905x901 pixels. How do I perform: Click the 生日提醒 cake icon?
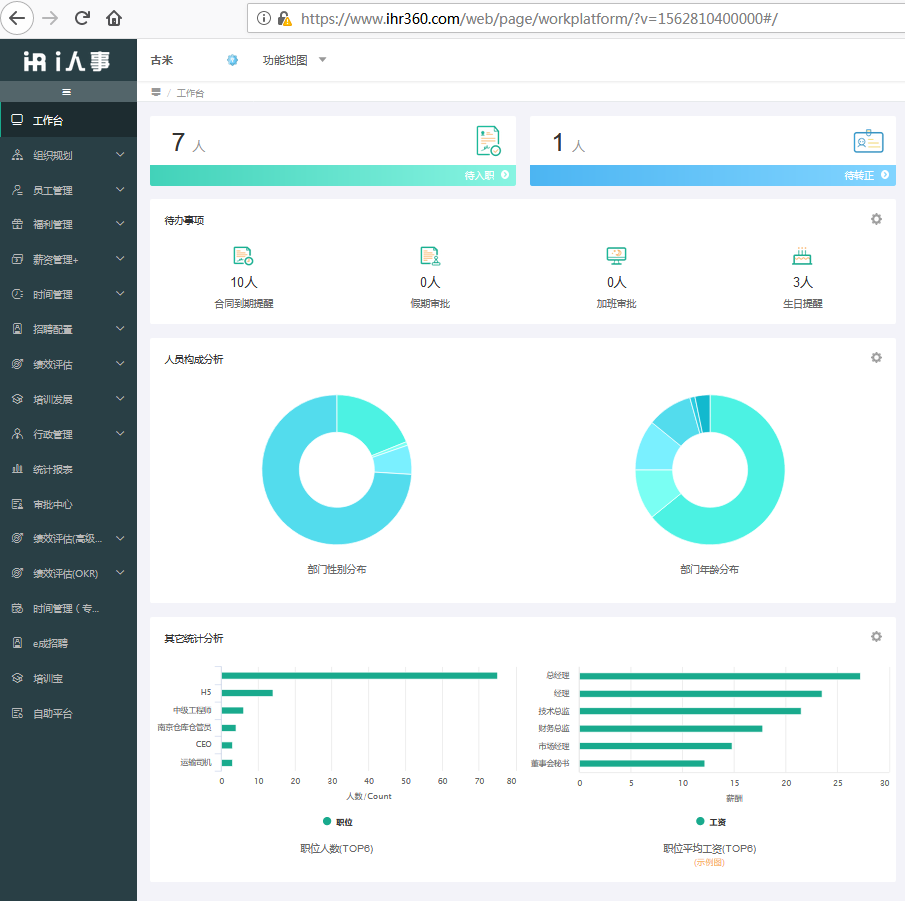[x=802, y=256]
